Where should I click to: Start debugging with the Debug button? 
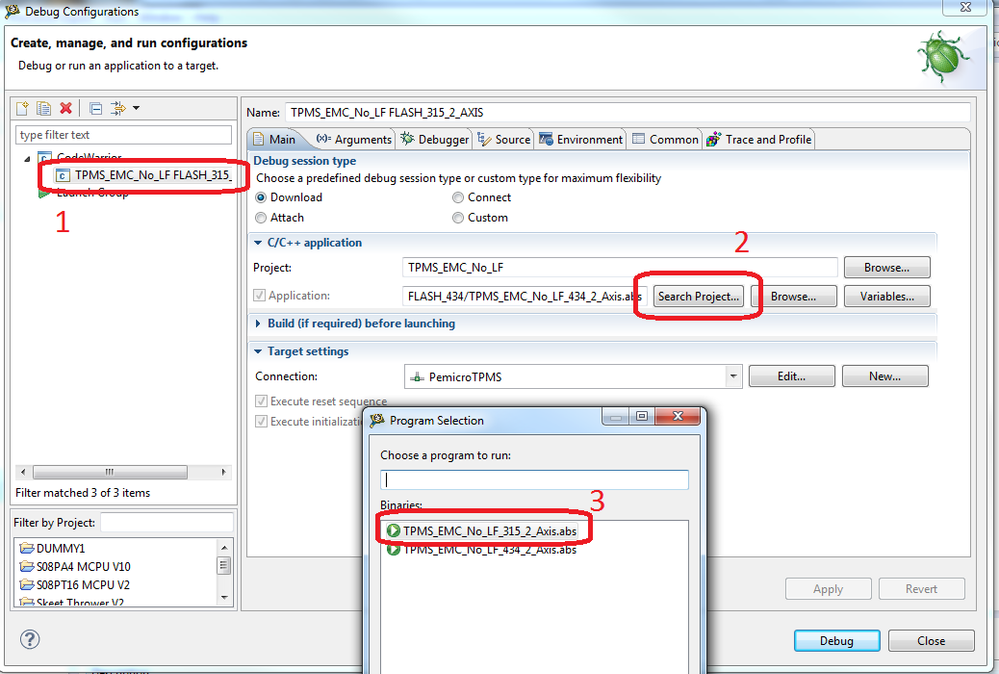(x=837, y=641)
